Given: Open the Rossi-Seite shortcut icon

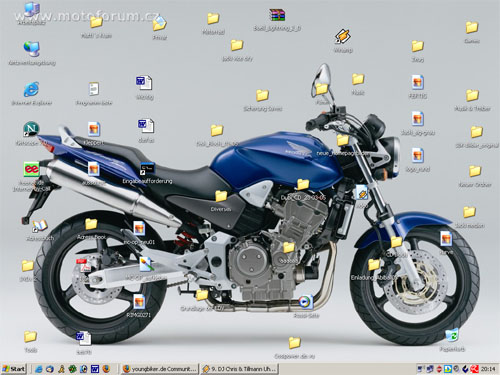Looking at the screenshot, I should coord(306,302).
